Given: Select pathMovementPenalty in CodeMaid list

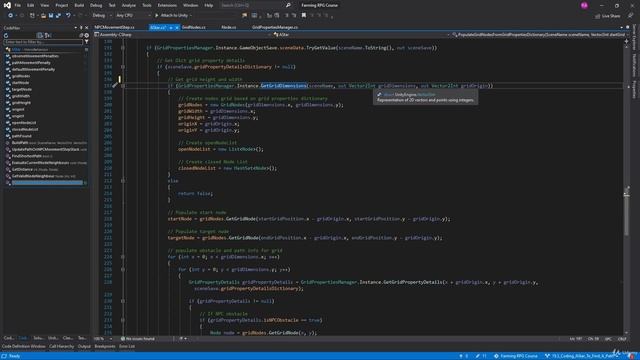Looking at the screenshot, I should 31,63.
